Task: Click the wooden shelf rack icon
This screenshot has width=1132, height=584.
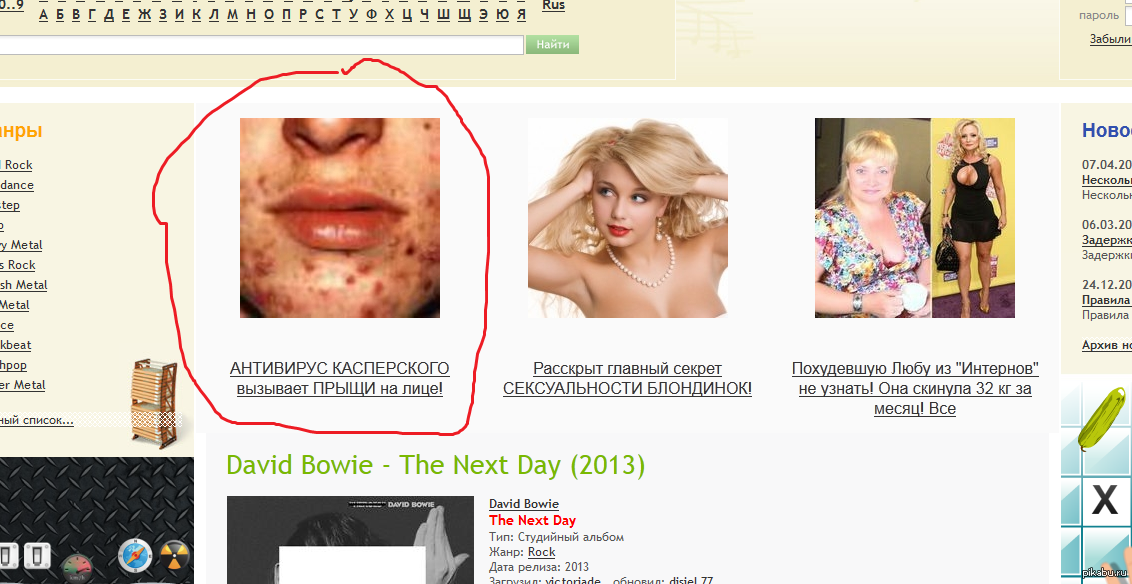Action: click(153, 403)
